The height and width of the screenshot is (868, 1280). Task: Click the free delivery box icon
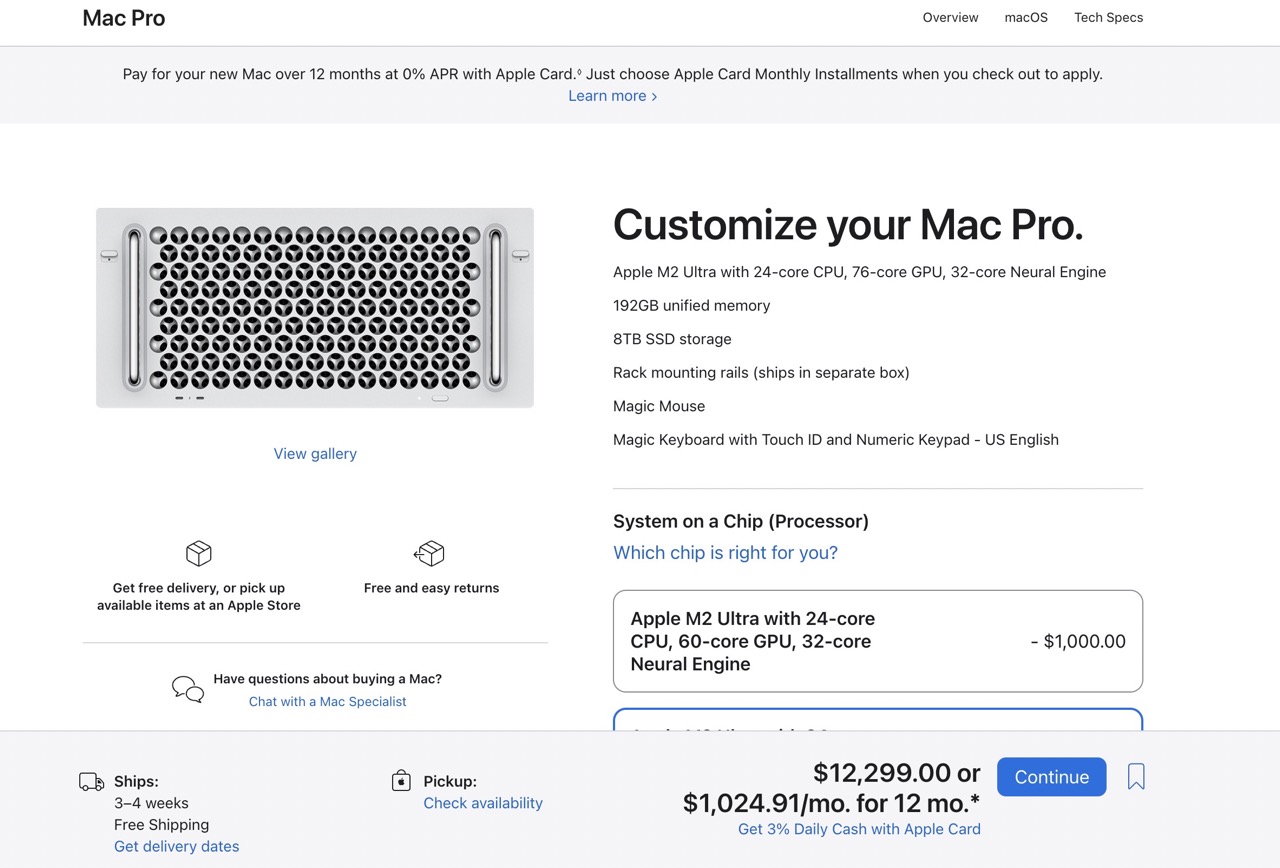pos(199,553)
